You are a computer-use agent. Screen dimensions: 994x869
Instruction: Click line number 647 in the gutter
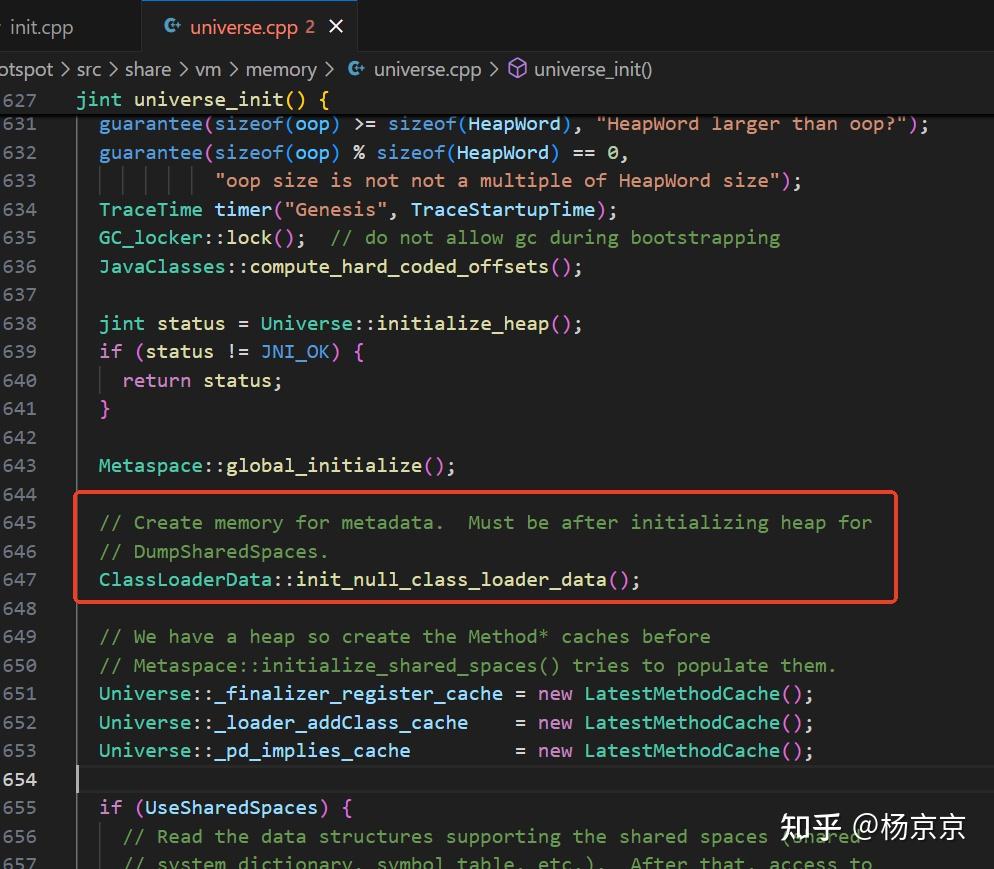[x=20, y=580]
